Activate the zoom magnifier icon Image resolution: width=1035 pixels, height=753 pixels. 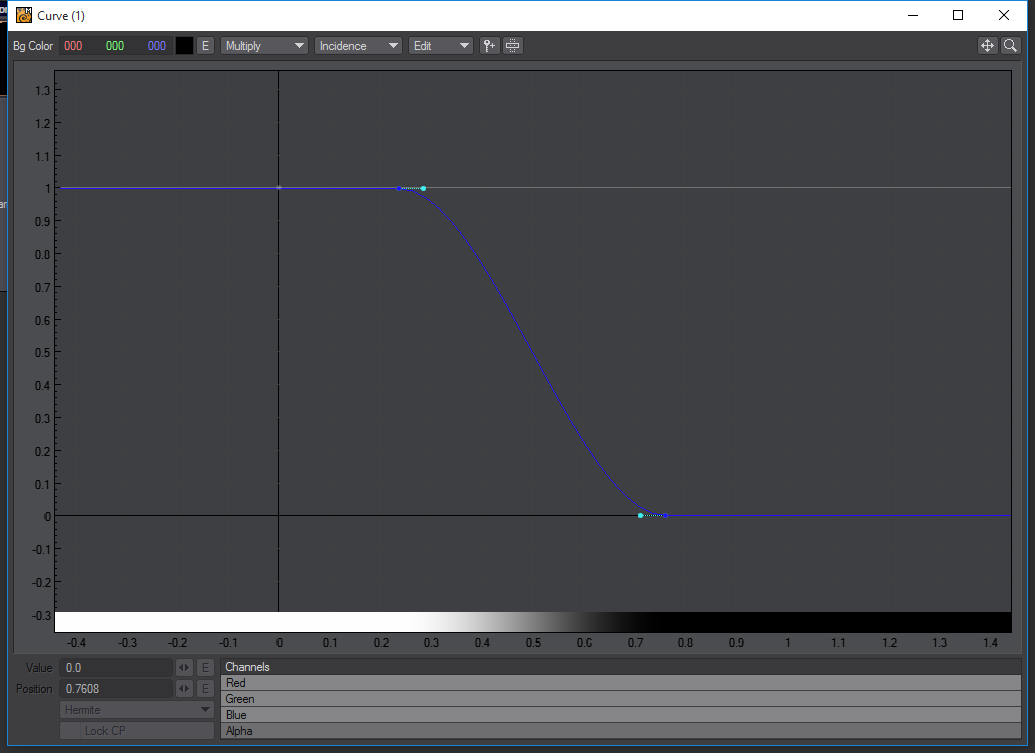1010,46
